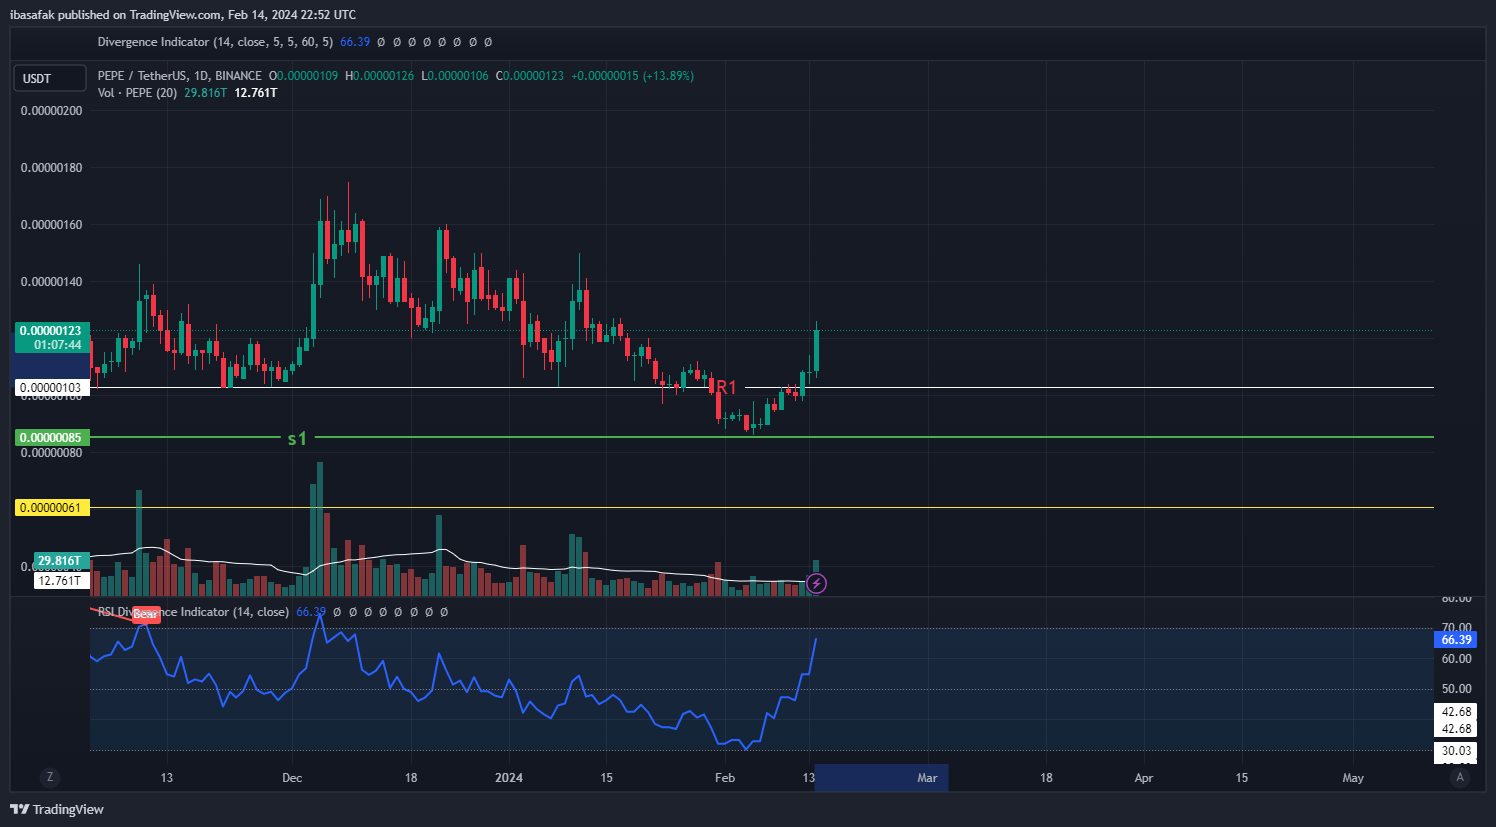
Task: Select the Vol · PEPE (20) legend
Action: coord(137,93)
